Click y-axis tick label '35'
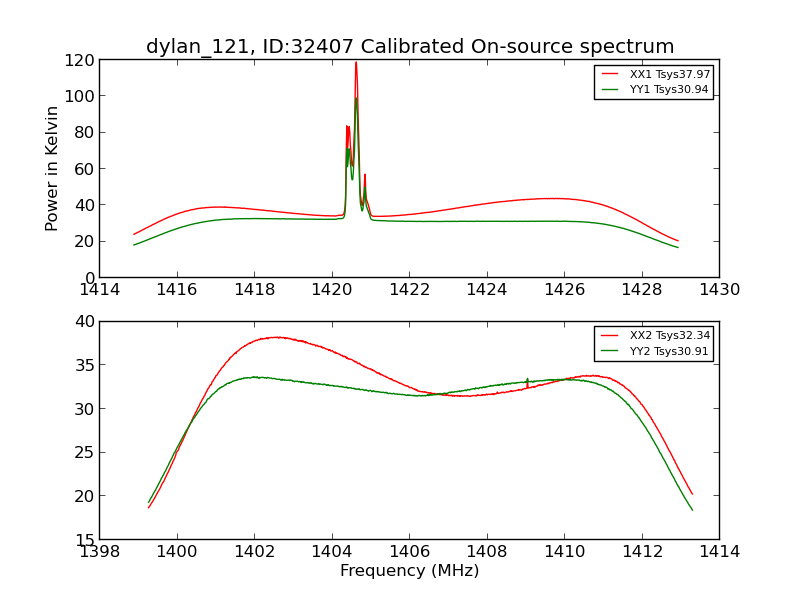The width and height of the screenshot is (800, 600). click(85, 365)
